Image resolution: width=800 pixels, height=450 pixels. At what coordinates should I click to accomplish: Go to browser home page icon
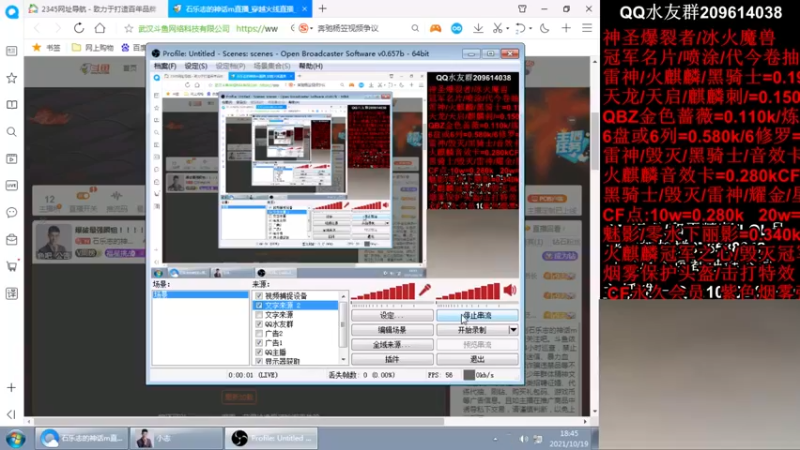100,28
